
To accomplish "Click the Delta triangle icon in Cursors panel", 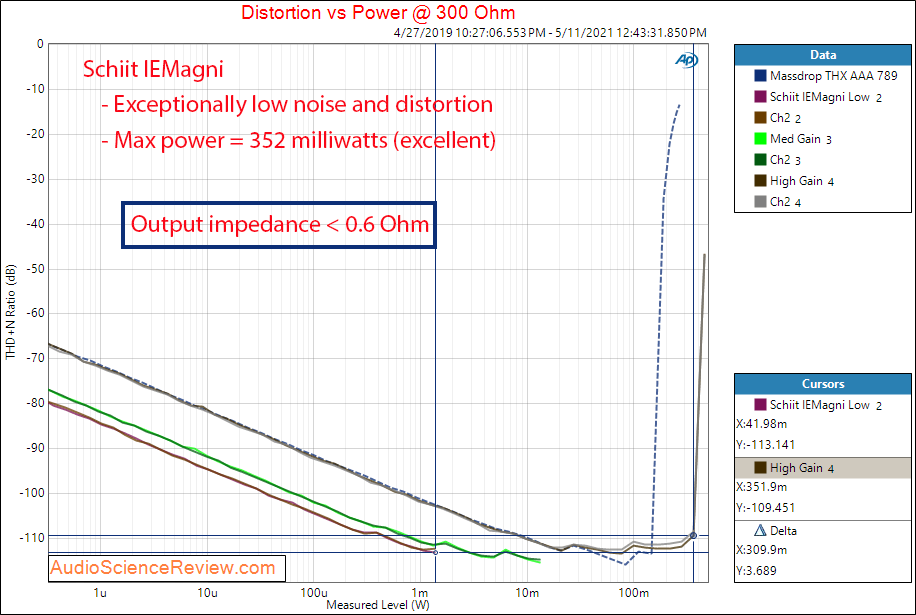I will click(x=760, y=530).
